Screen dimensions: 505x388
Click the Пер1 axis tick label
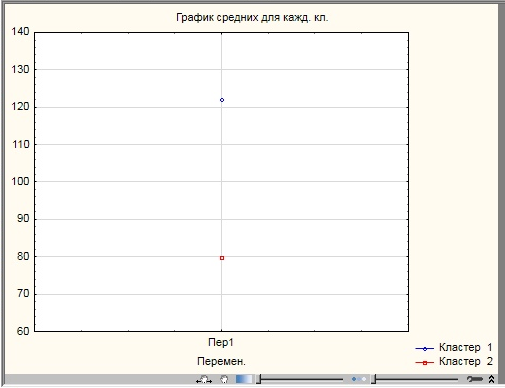click(x=221, y=342)
